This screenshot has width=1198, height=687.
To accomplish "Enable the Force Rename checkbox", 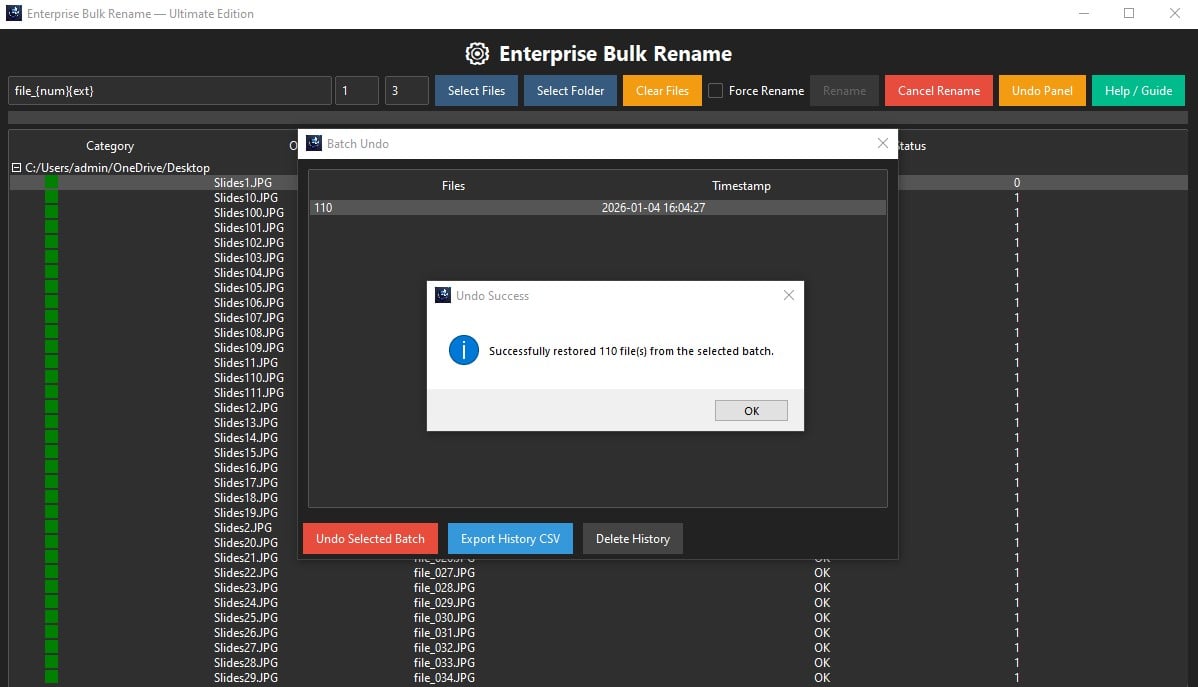I will 715,90.
